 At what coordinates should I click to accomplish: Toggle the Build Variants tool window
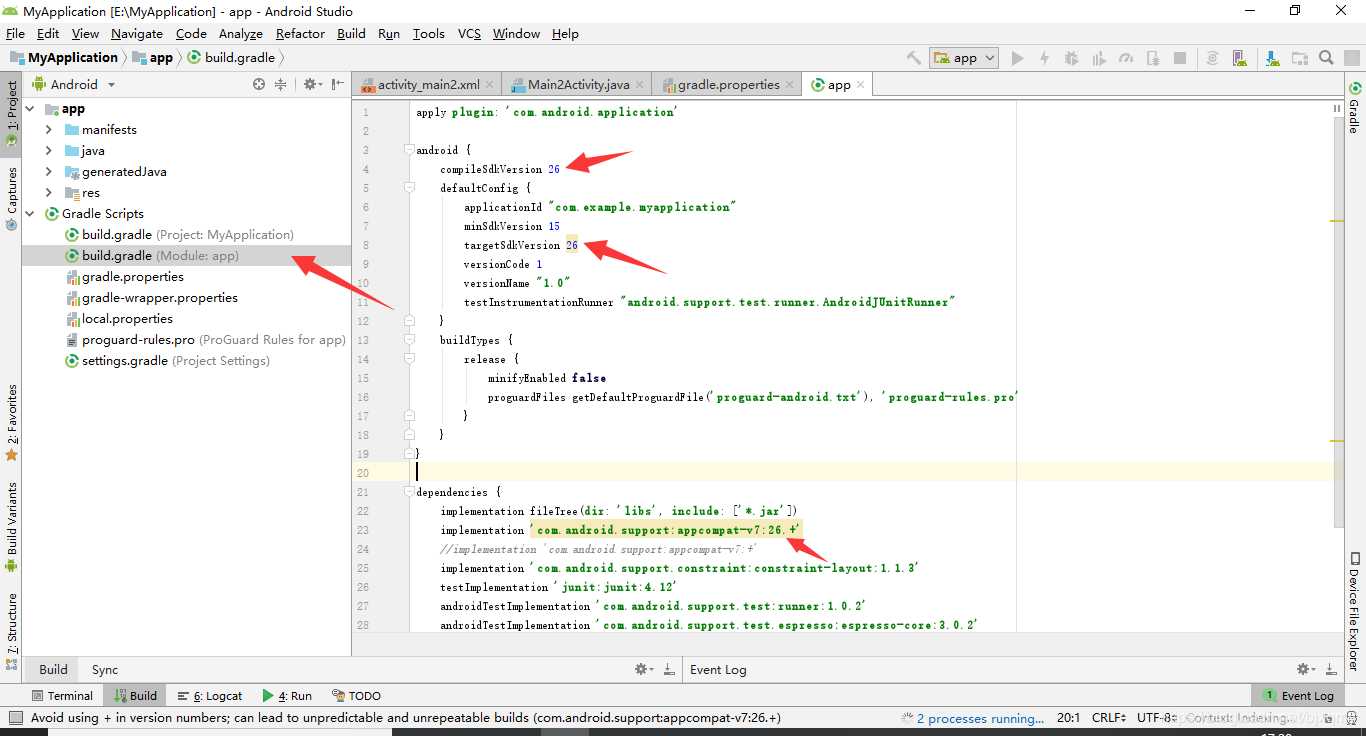[12, 527]
